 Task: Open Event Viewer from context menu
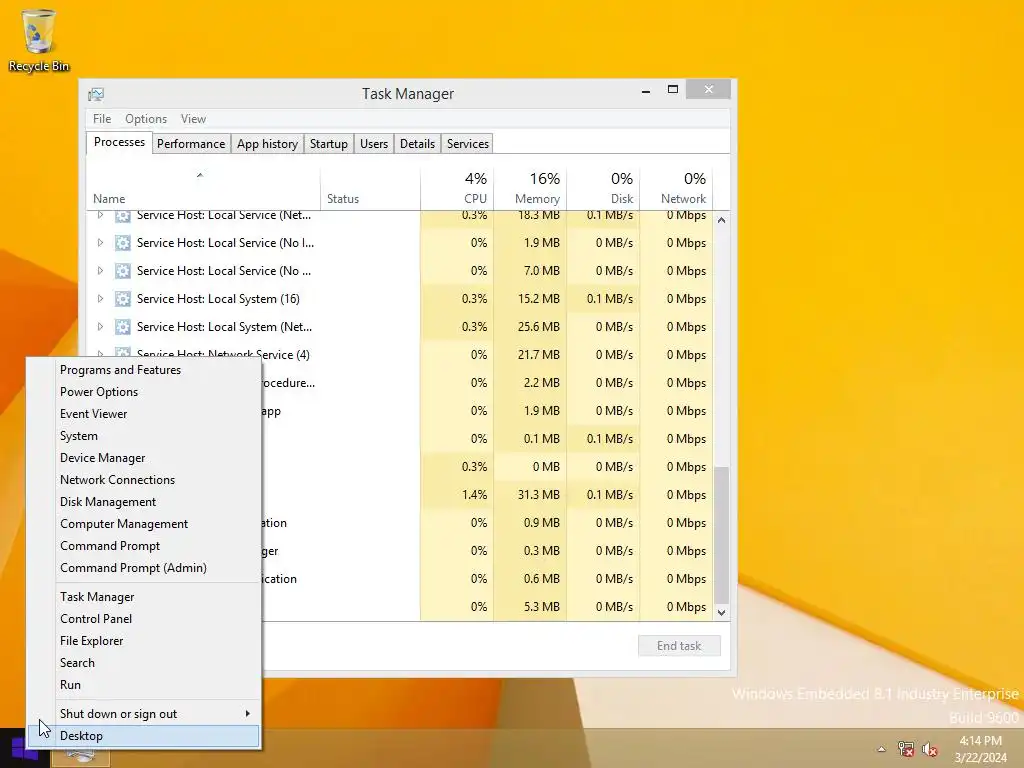(x=144, y=414)
